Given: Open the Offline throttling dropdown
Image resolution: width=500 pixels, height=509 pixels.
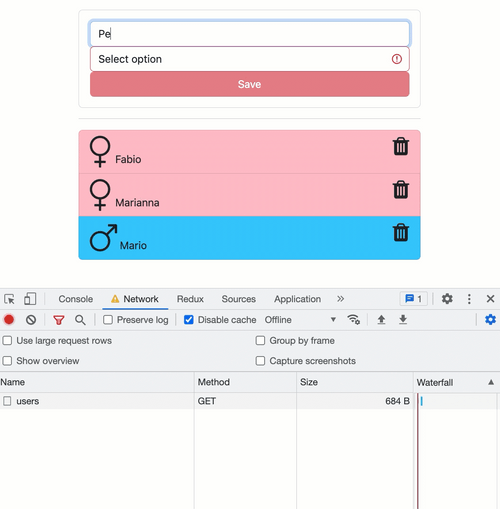Looking at the screenshot, I should pos(300,320).
